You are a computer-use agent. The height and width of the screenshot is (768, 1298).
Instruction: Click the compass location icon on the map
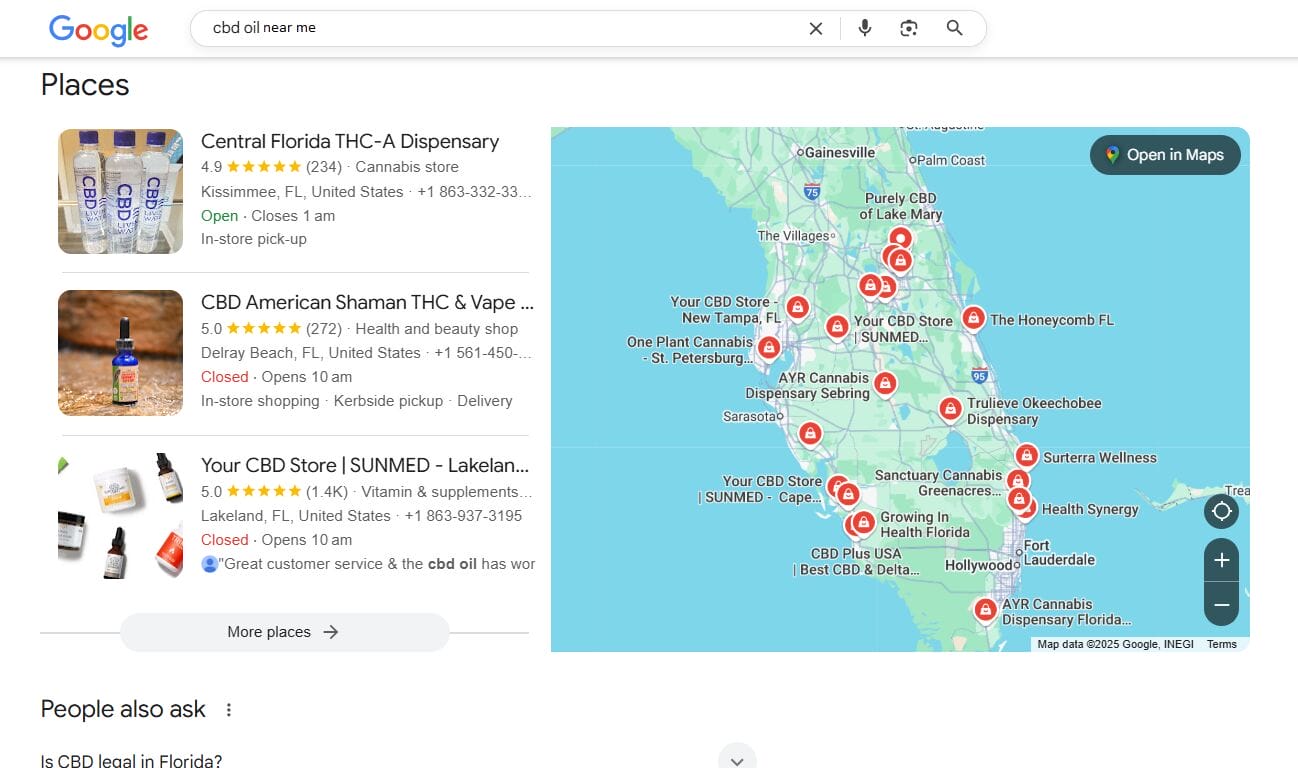(1221, 511)
